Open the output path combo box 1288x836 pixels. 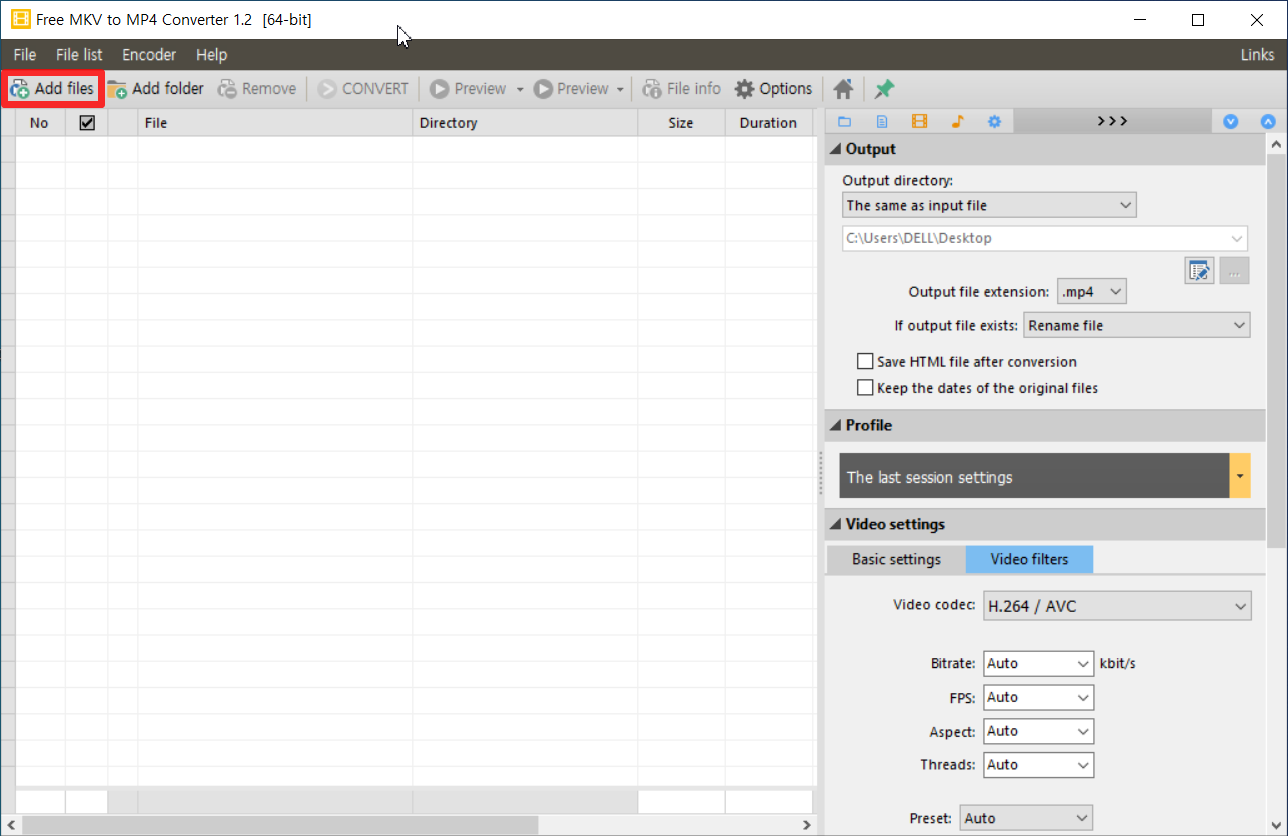point(1045,238)
